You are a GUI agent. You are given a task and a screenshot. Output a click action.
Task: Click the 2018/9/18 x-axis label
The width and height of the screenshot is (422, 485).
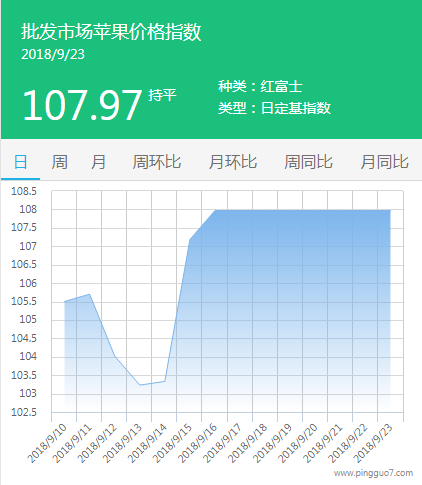[247, 443]
